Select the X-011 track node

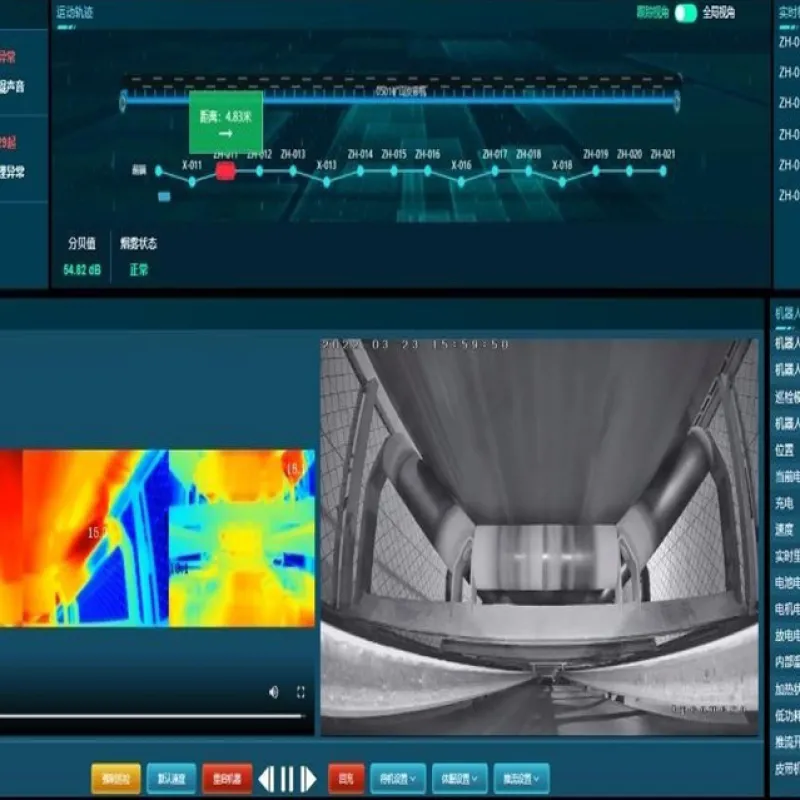(192, 181)
